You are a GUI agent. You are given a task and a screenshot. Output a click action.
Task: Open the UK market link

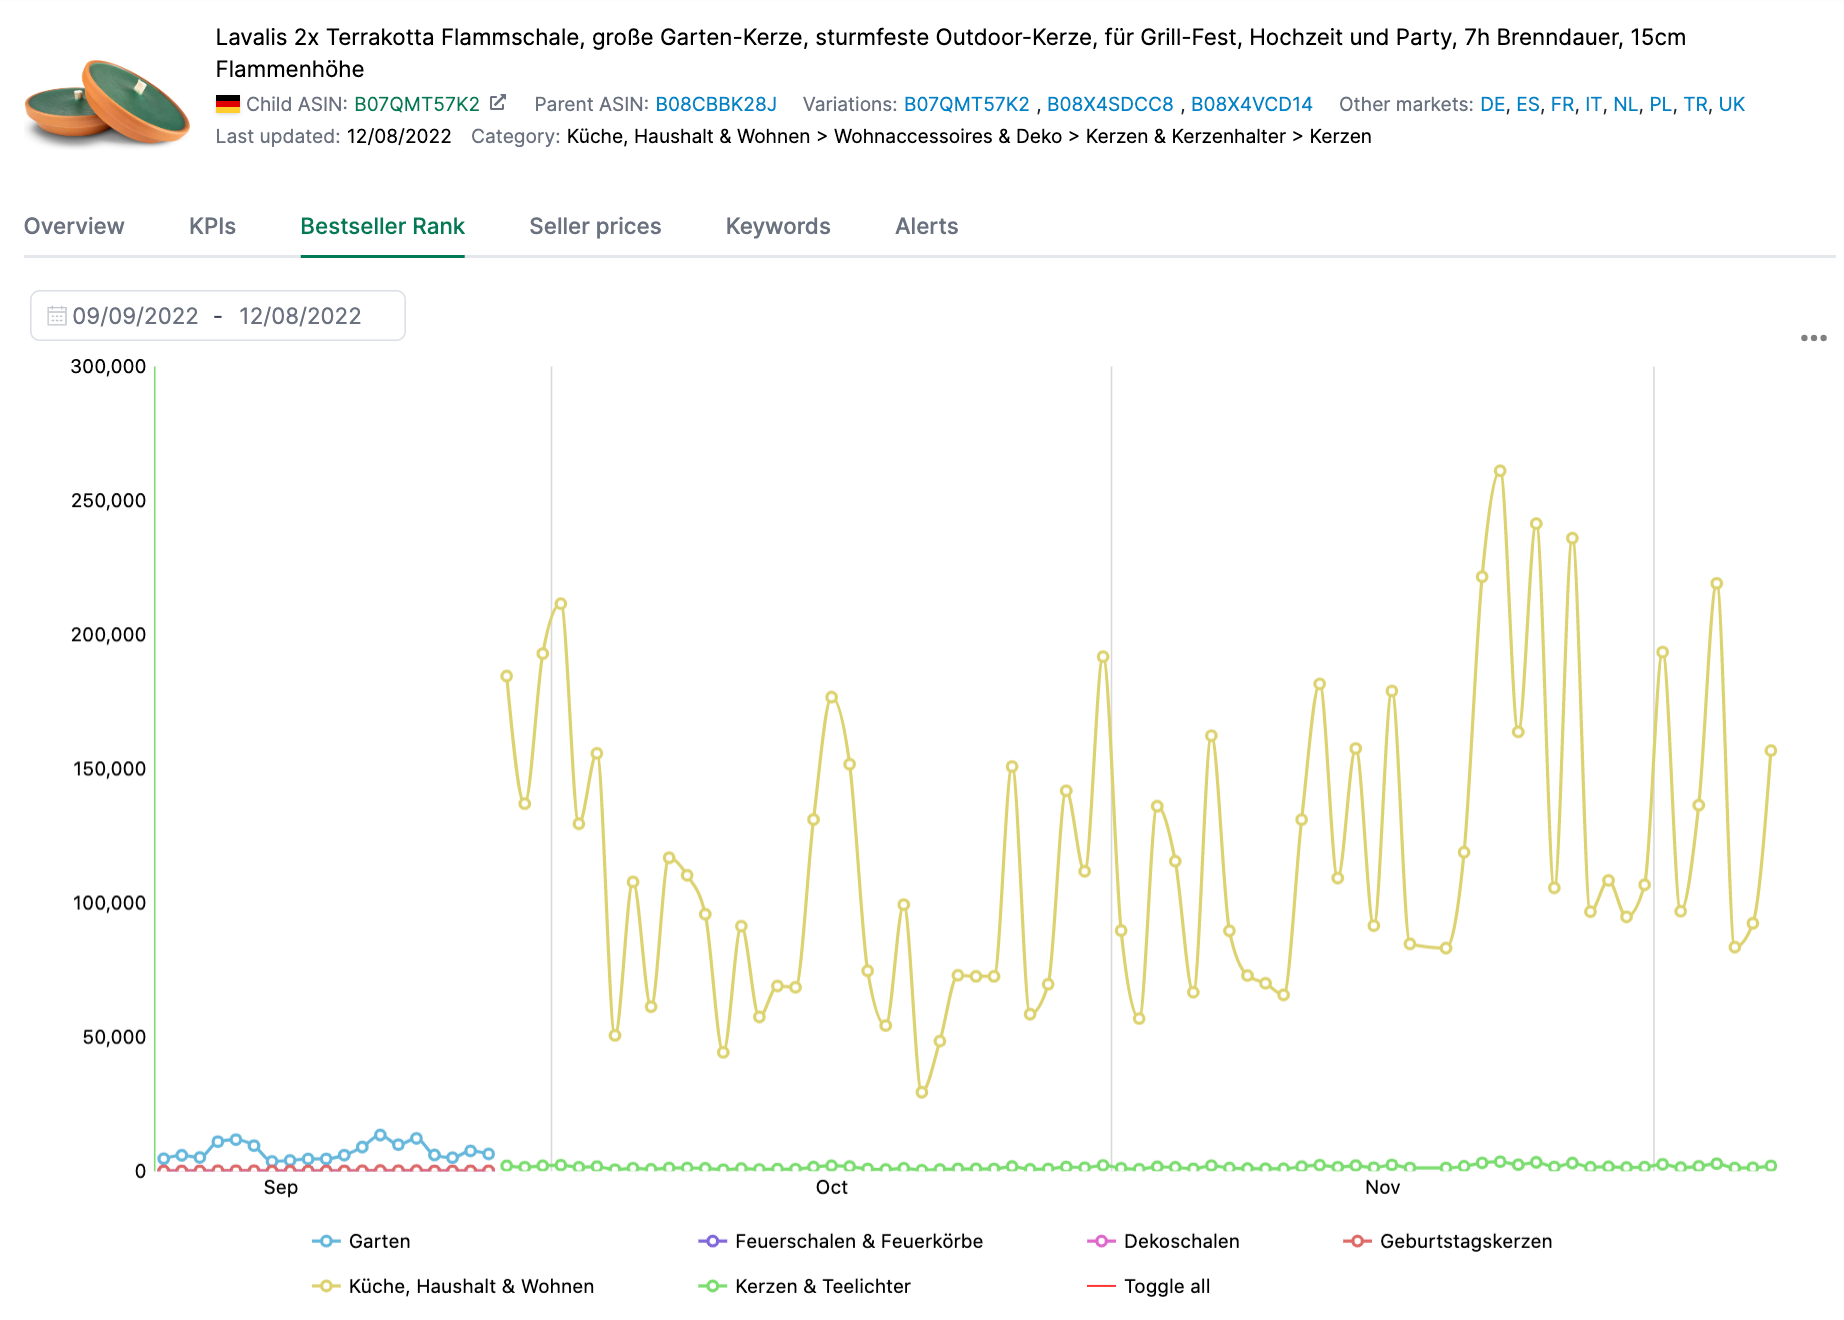coord(1733,103)
